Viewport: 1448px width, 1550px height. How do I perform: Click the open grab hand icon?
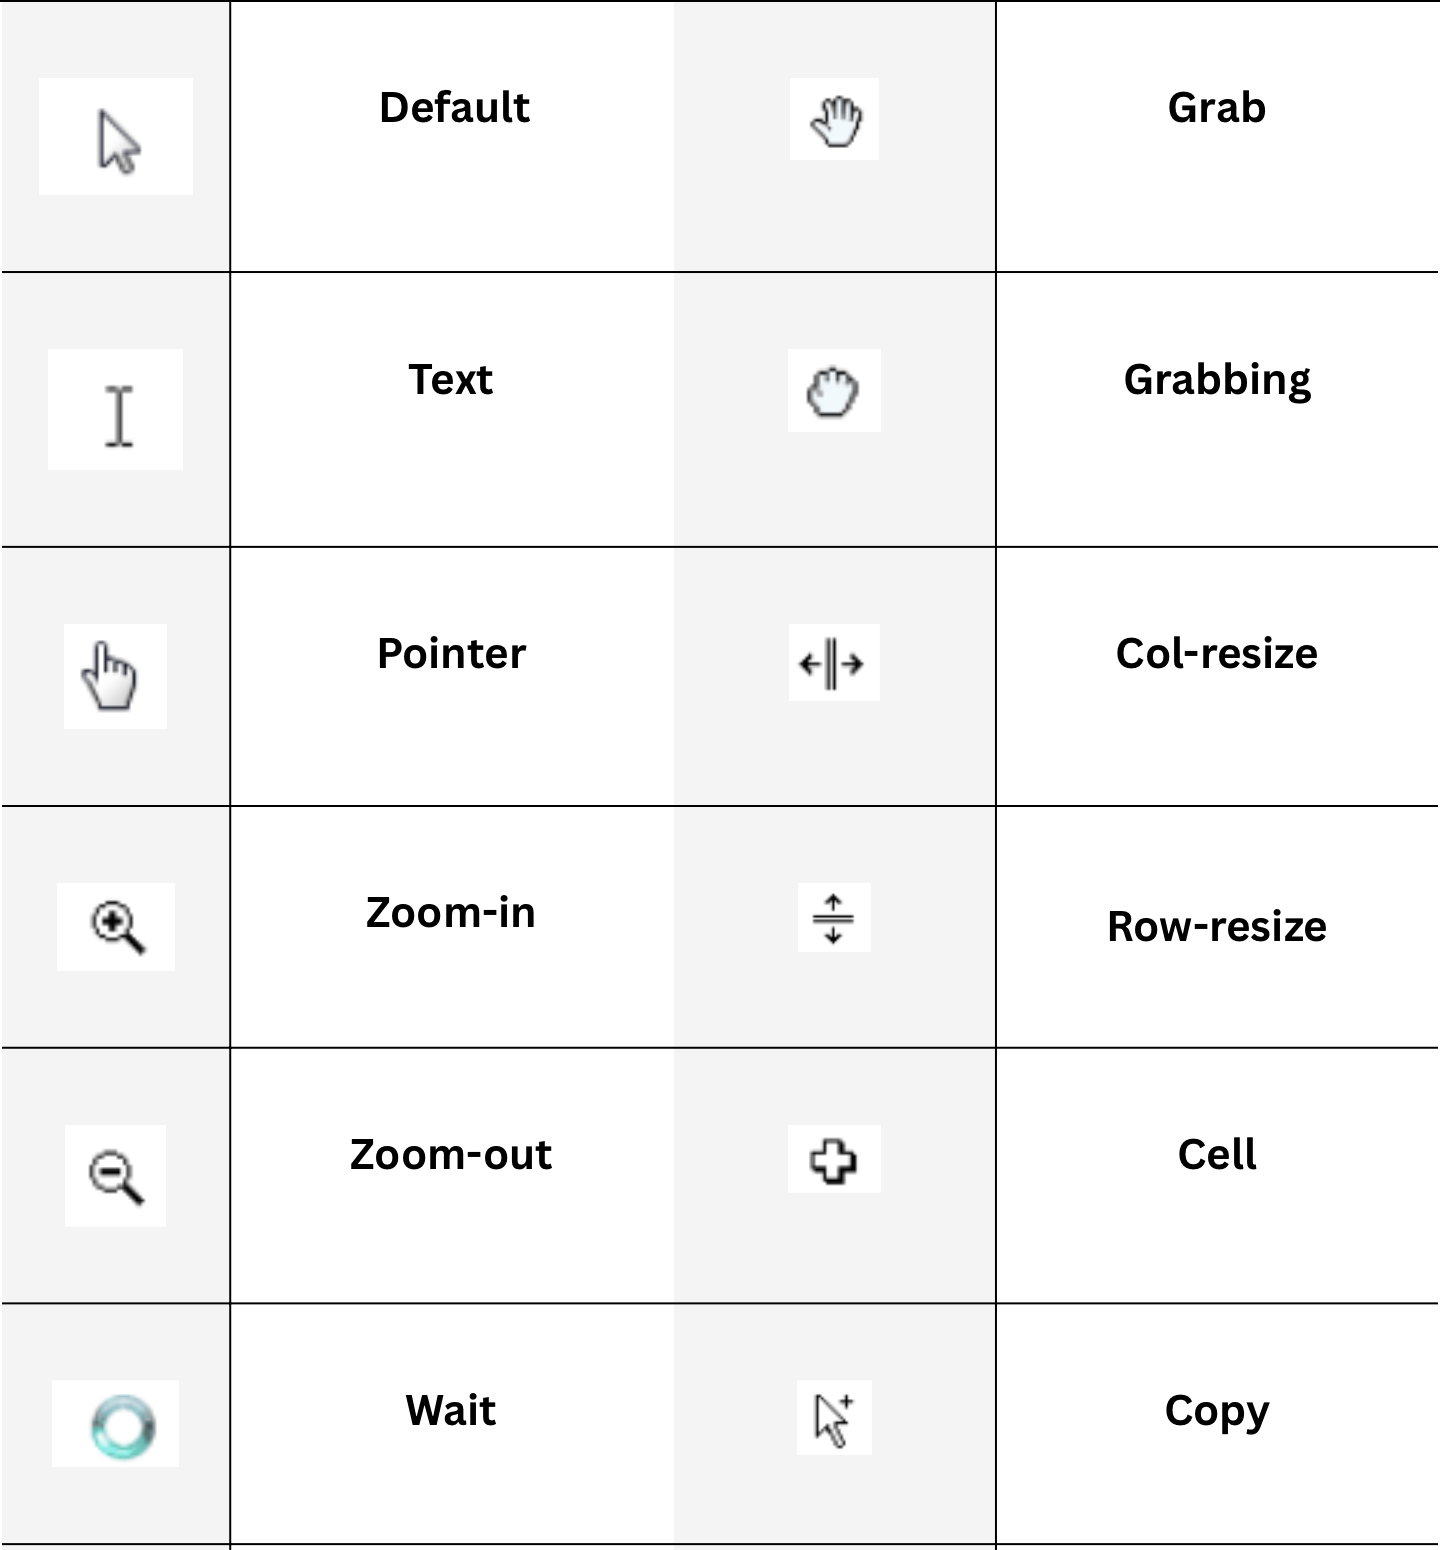836,121
